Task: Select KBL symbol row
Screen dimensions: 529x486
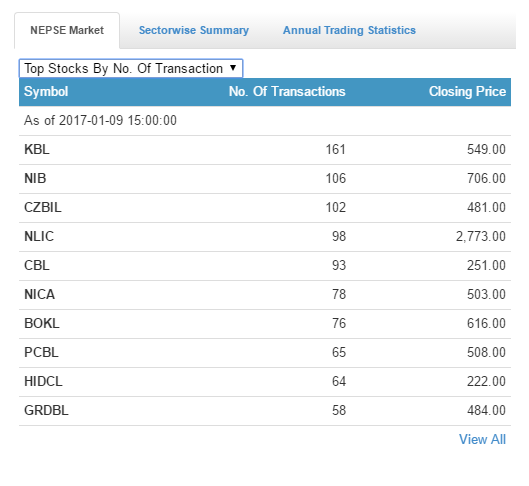Action: (x=265, y=150)
